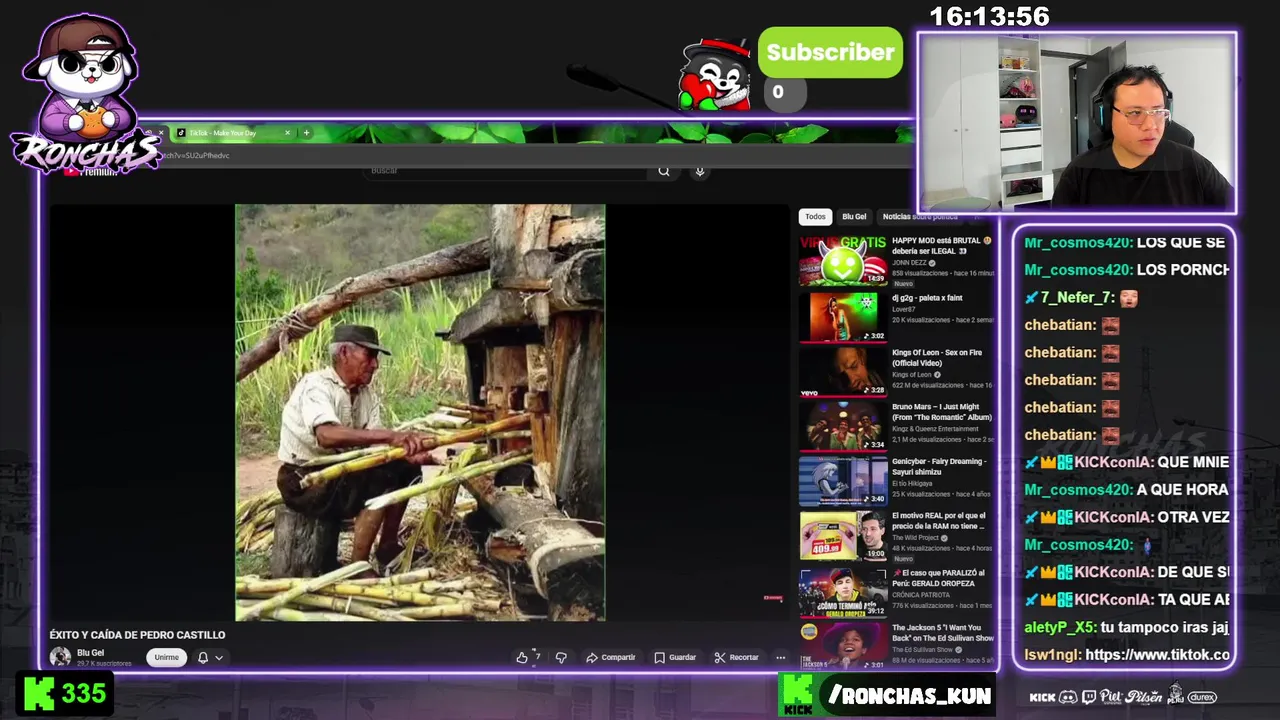Click the channel name 'The Wild Project'
1280x720 pixels.
tap(917, 538)
